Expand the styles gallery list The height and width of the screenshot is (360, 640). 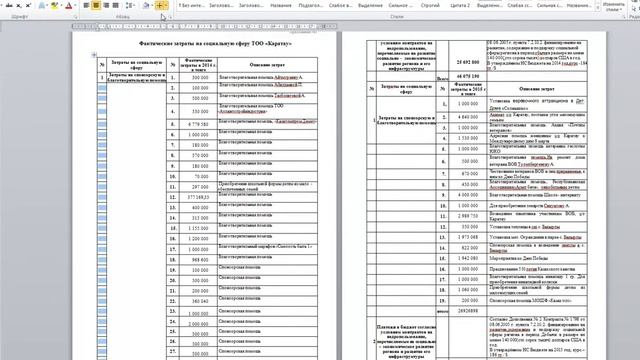(x=598, y=8)
